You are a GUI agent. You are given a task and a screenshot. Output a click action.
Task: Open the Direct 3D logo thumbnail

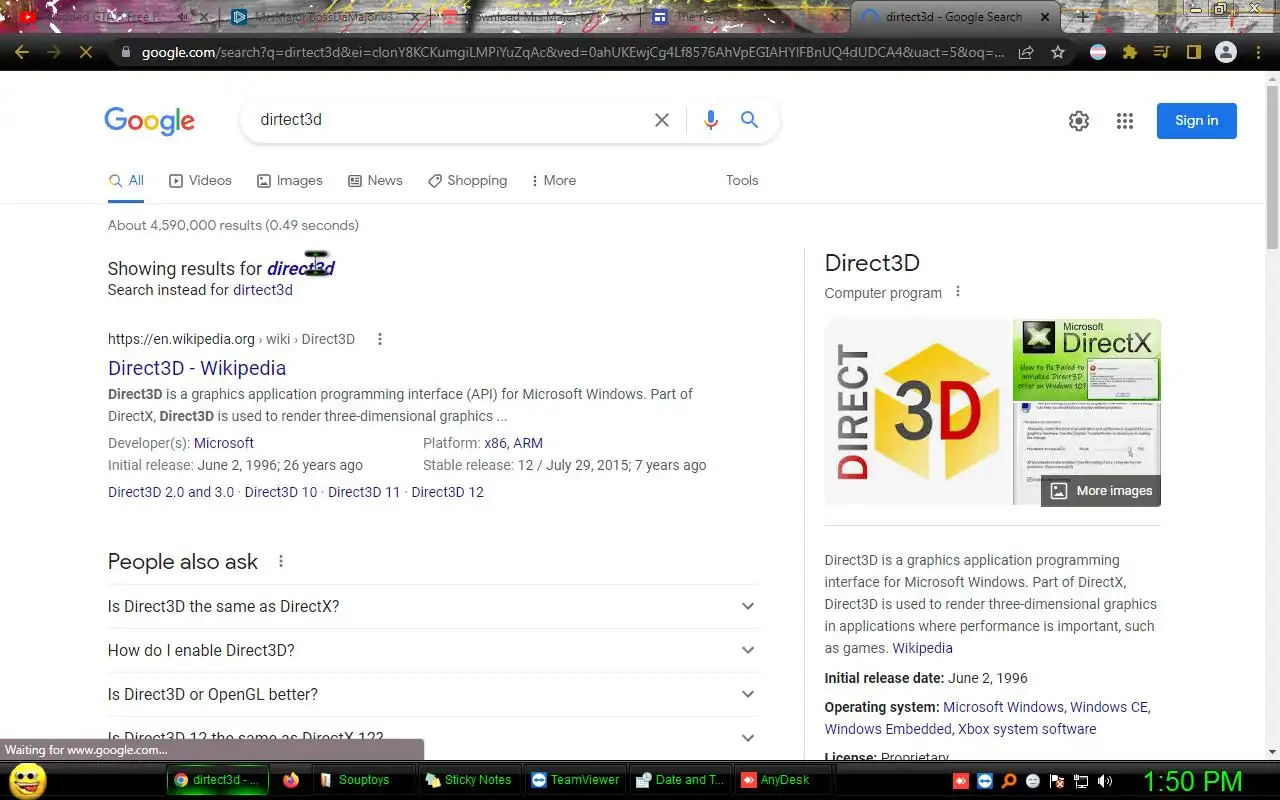[918, 411]
